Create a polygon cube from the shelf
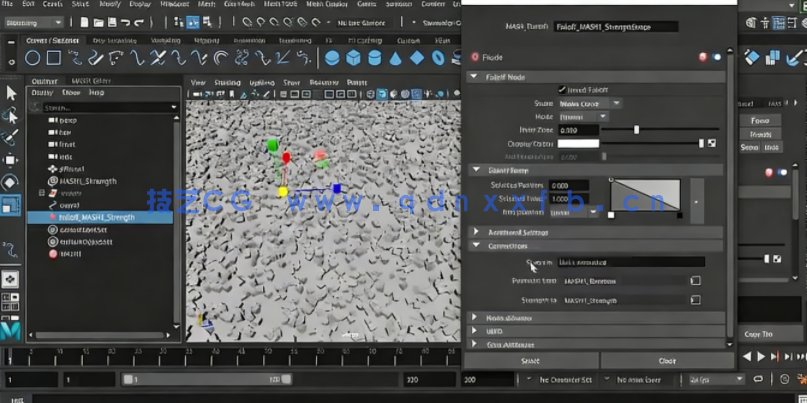The width and height of the screenshot is (807, 403). coord(354,59)
